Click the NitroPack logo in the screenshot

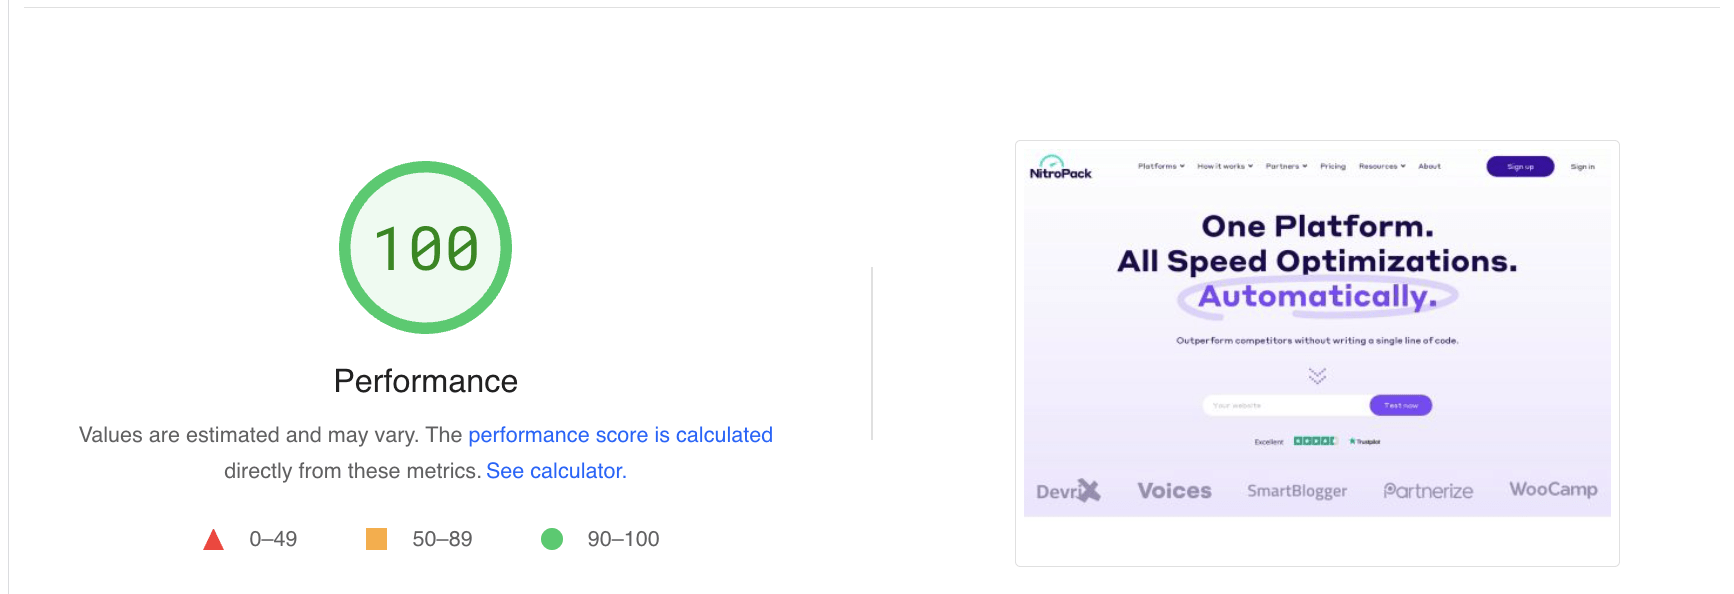pyautogui.click(x=1060, y=168)
